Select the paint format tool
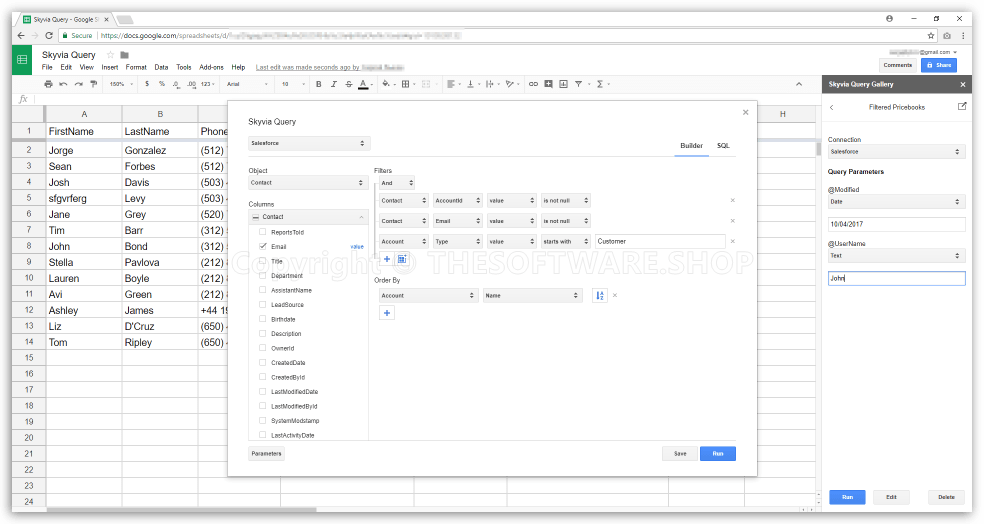 [x=94, y=84]
